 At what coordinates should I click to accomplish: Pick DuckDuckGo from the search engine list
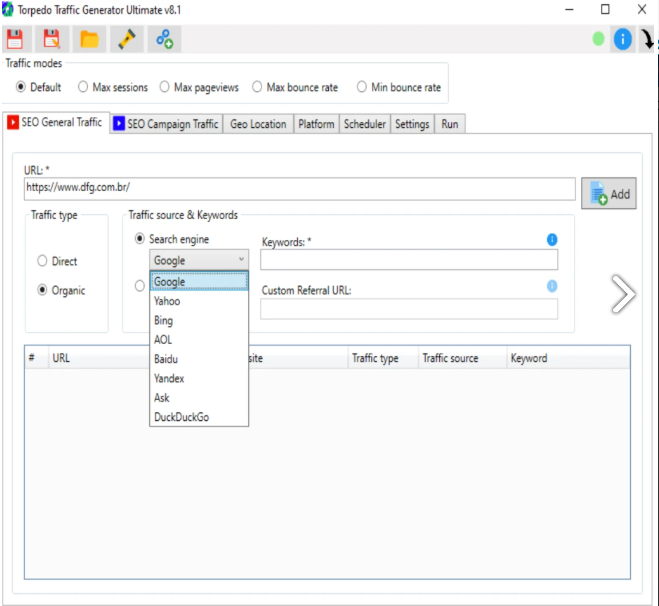pos(181,417)
